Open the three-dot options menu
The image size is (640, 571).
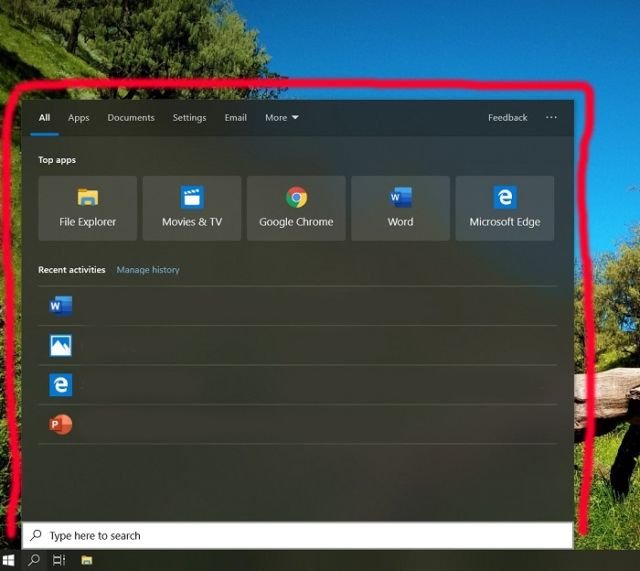tap(551, 118)
